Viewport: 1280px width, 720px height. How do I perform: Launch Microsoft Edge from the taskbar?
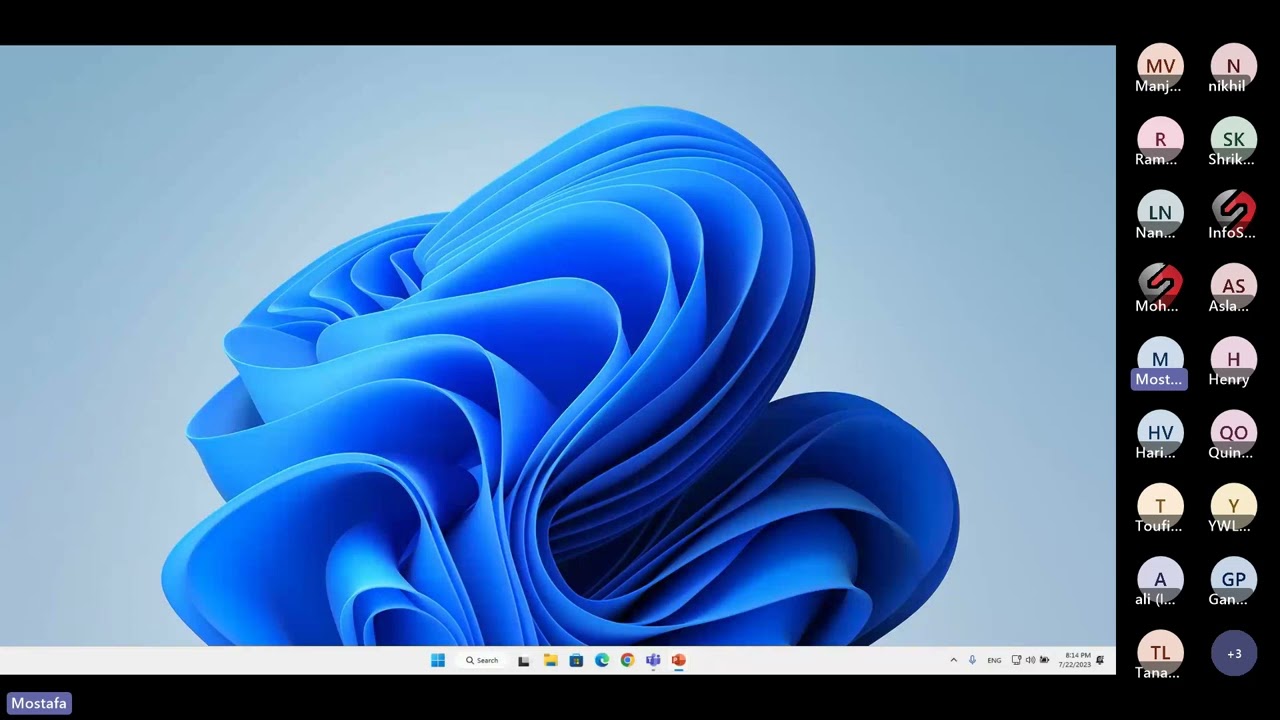coord(602,660)
